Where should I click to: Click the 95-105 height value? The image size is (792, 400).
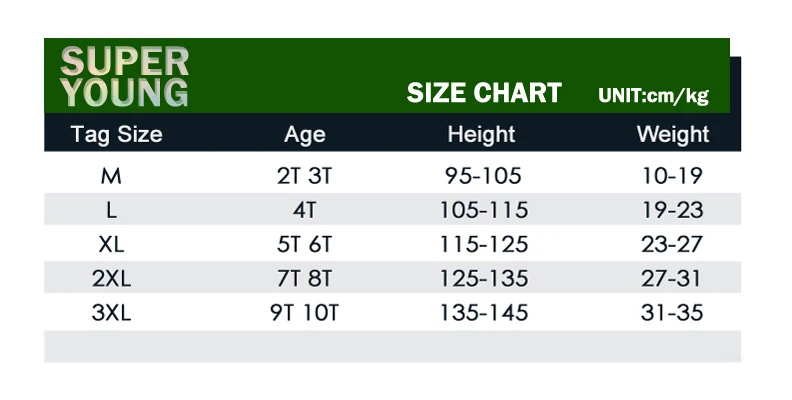coord(483,176)
